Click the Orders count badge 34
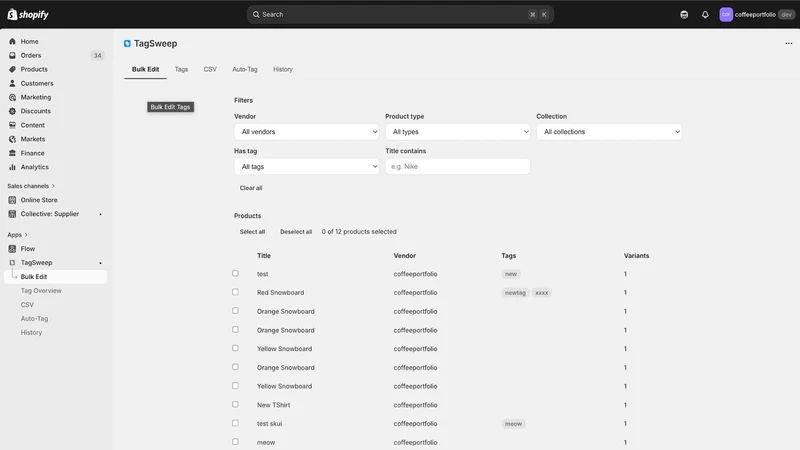The image size is (800, 450). point(97,55)
